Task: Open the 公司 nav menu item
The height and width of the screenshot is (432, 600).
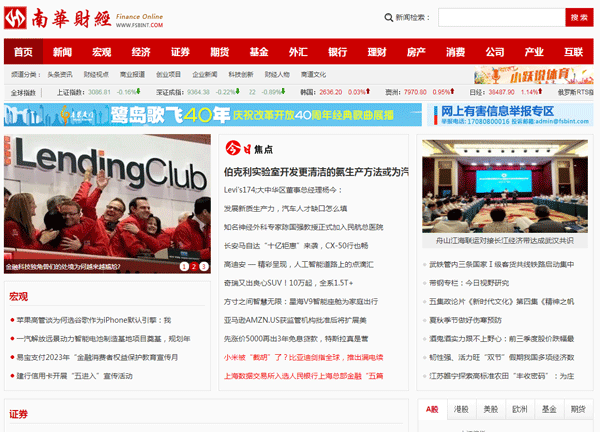Action: coord(495,52)
